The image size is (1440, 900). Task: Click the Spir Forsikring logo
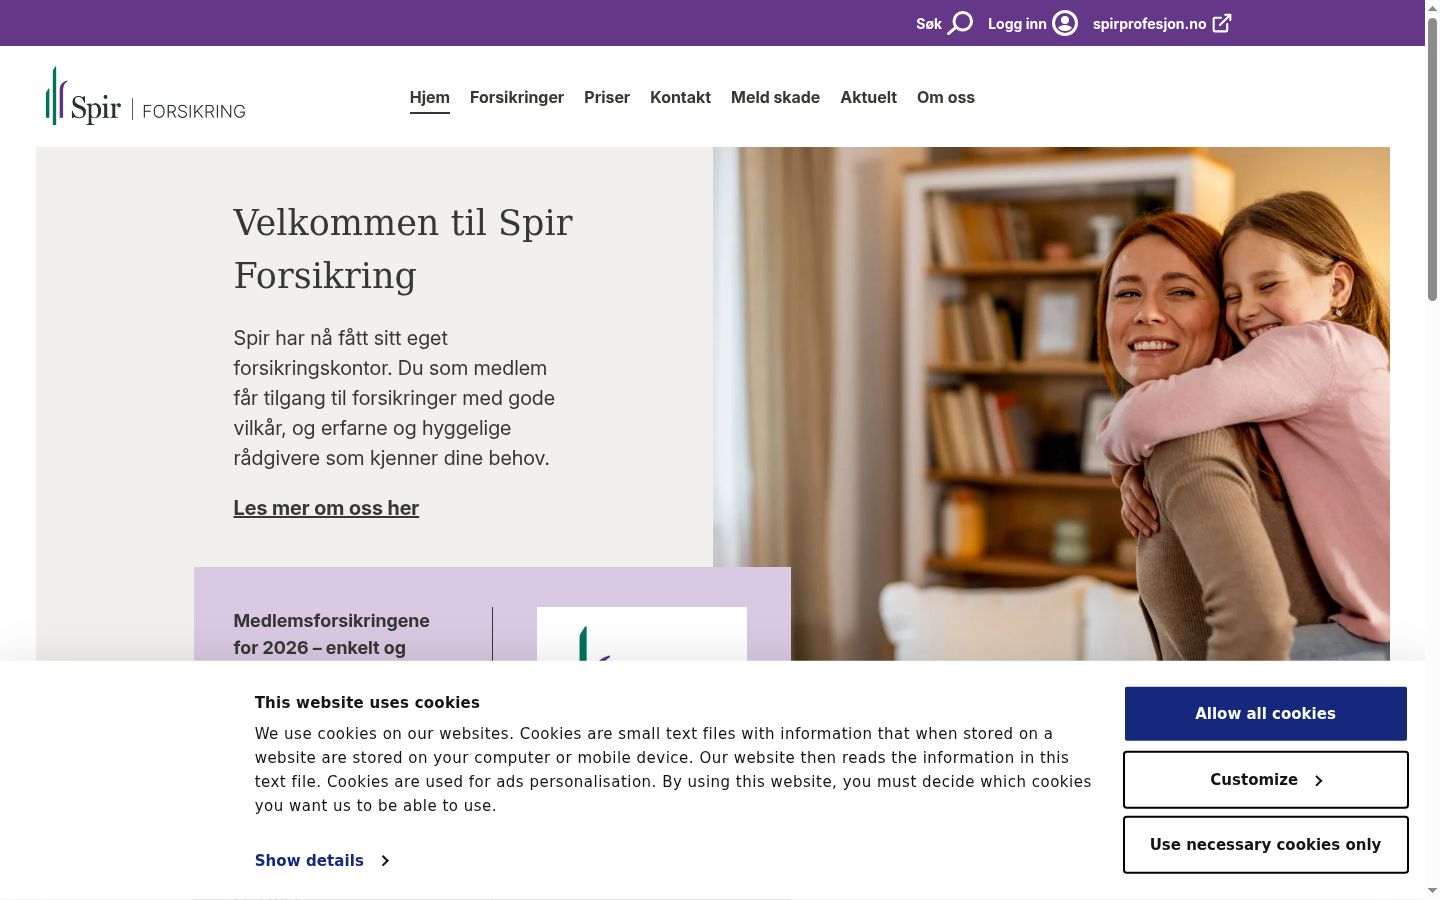coord(146,96)
